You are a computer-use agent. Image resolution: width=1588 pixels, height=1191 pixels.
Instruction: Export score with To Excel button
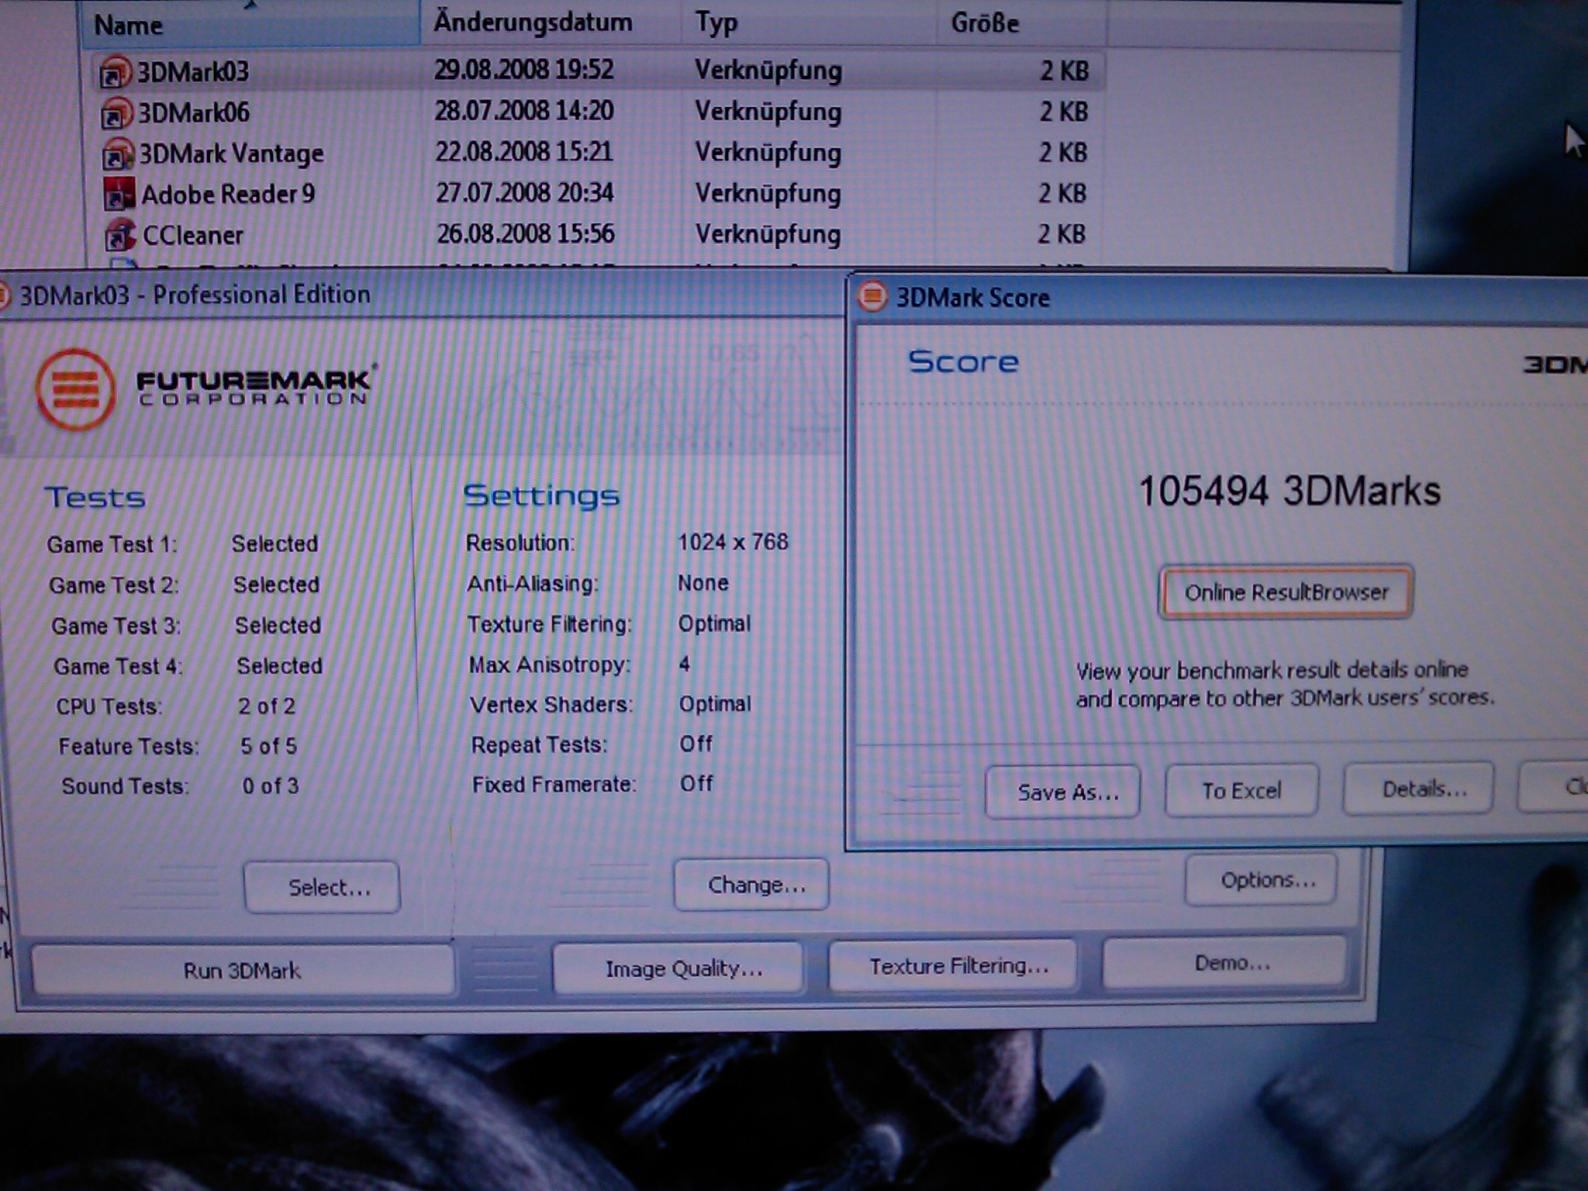(x=1241, y=790)
